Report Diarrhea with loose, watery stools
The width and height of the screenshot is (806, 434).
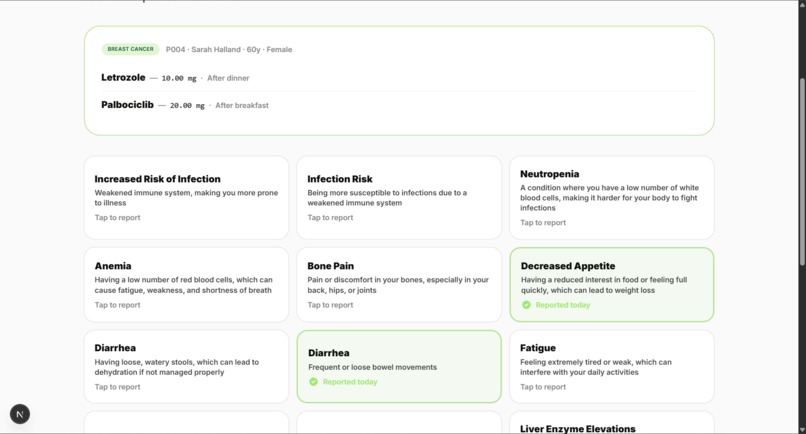[x=187, y=367]
